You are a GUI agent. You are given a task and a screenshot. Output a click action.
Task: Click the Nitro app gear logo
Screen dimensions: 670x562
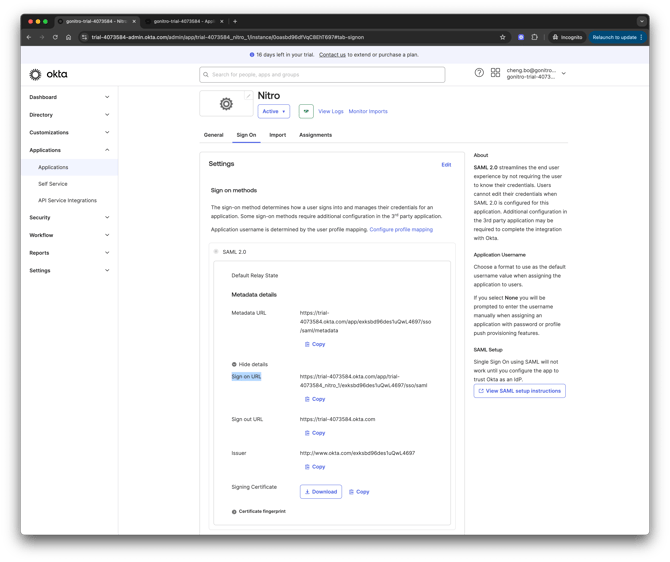226,104
